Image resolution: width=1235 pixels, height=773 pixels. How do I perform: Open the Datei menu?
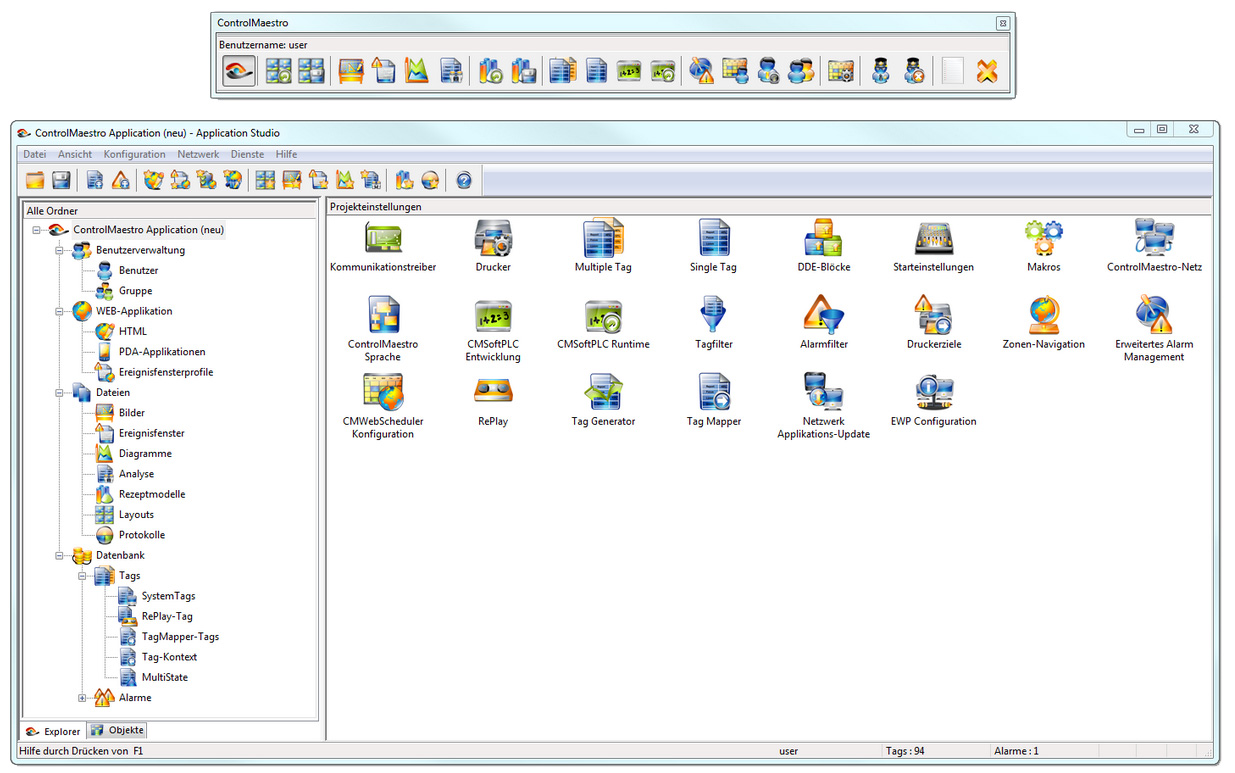tap(35, 154)
